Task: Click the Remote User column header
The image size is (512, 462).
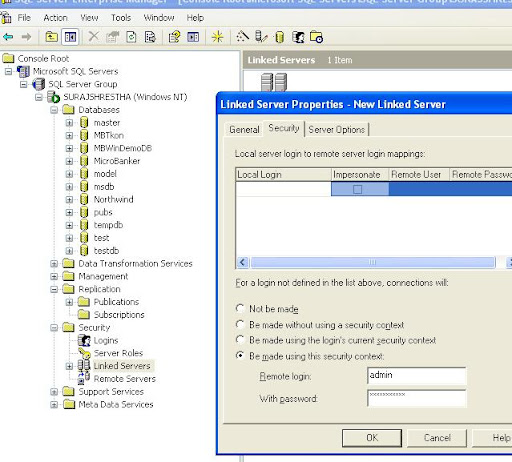Action: tap(419, 174)
